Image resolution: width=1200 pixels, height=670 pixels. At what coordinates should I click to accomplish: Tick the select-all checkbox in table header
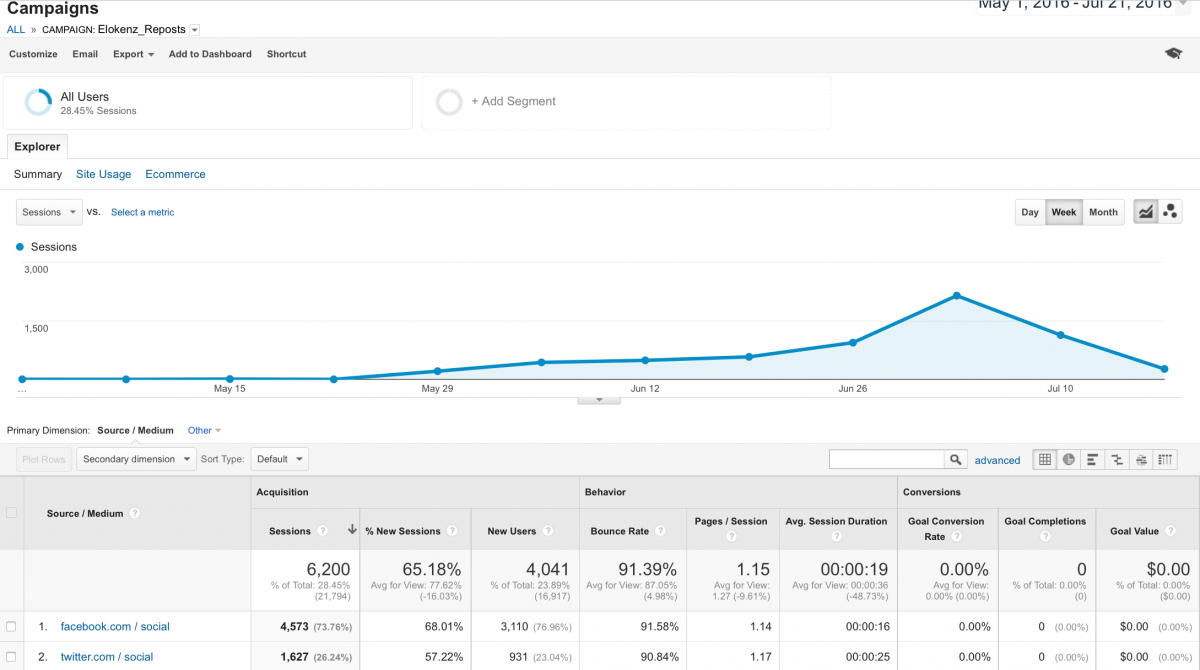click(12, 513)
